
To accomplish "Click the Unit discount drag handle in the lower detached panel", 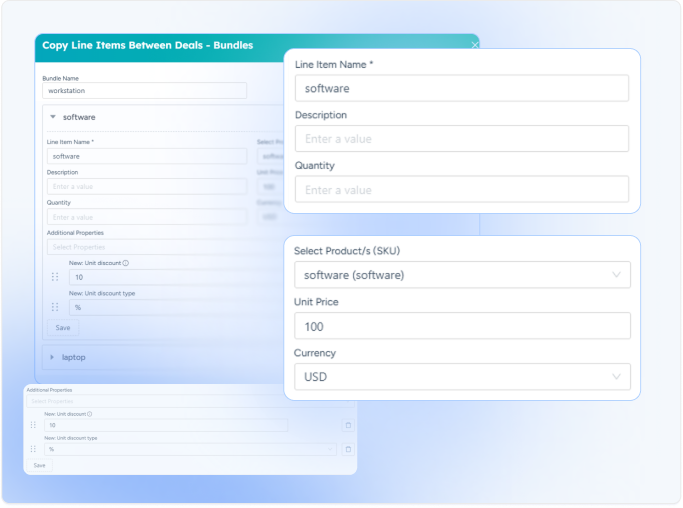I will tap(33, 425).
